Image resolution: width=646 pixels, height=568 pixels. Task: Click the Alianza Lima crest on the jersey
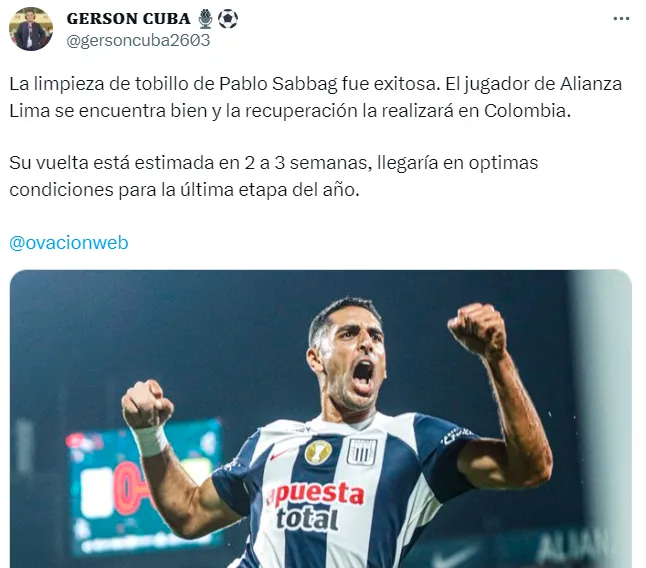pyautogui.click(x=362, y=451)
